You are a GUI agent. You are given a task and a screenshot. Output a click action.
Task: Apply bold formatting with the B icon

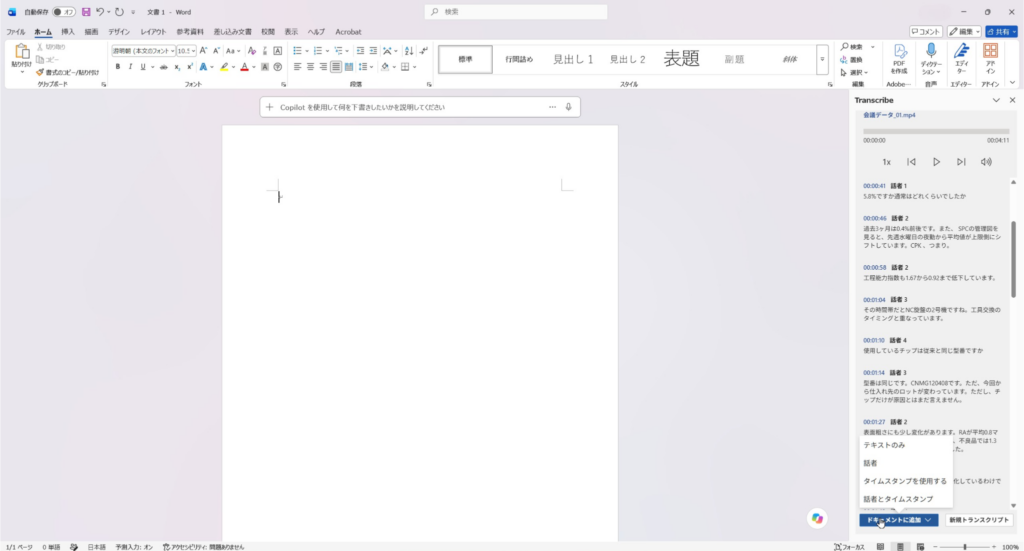pyautogui.click(x=118, y=67)
